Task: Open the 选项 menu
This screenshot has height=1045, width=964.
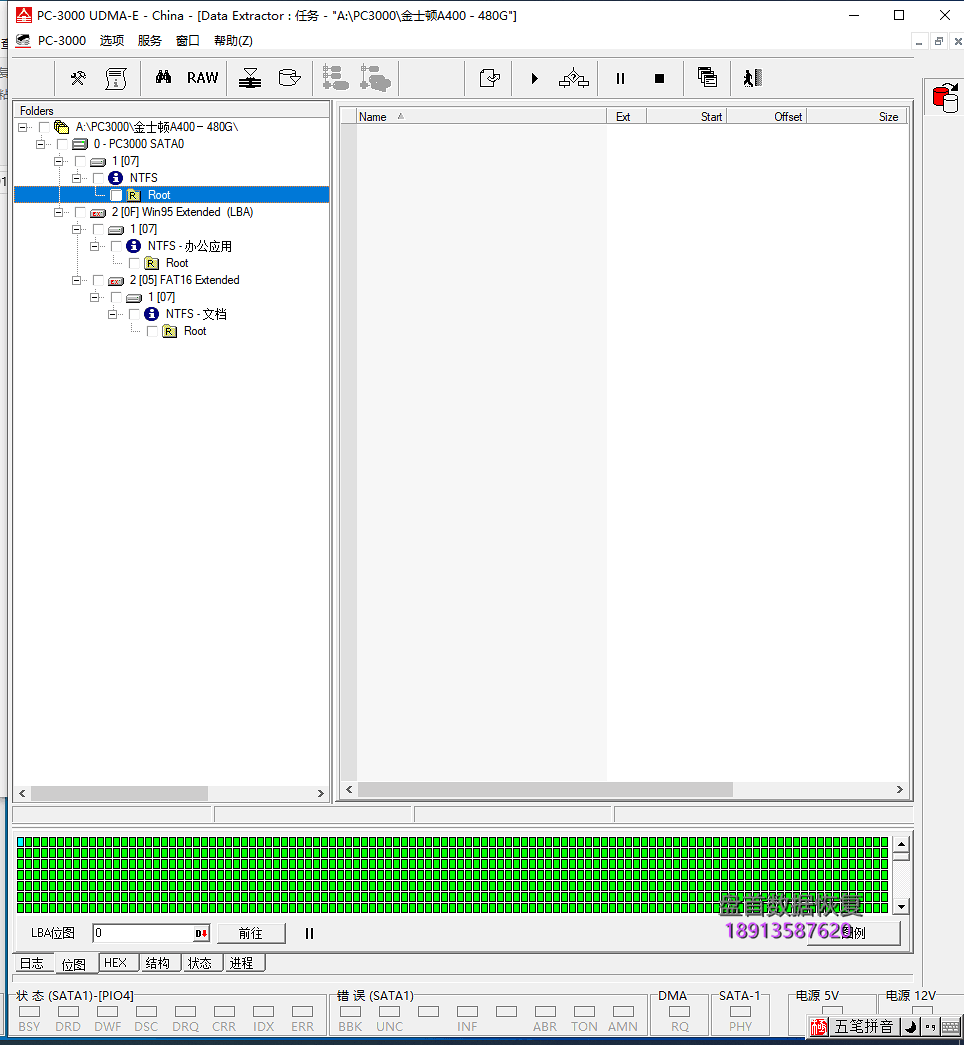Action: (112, 41)
